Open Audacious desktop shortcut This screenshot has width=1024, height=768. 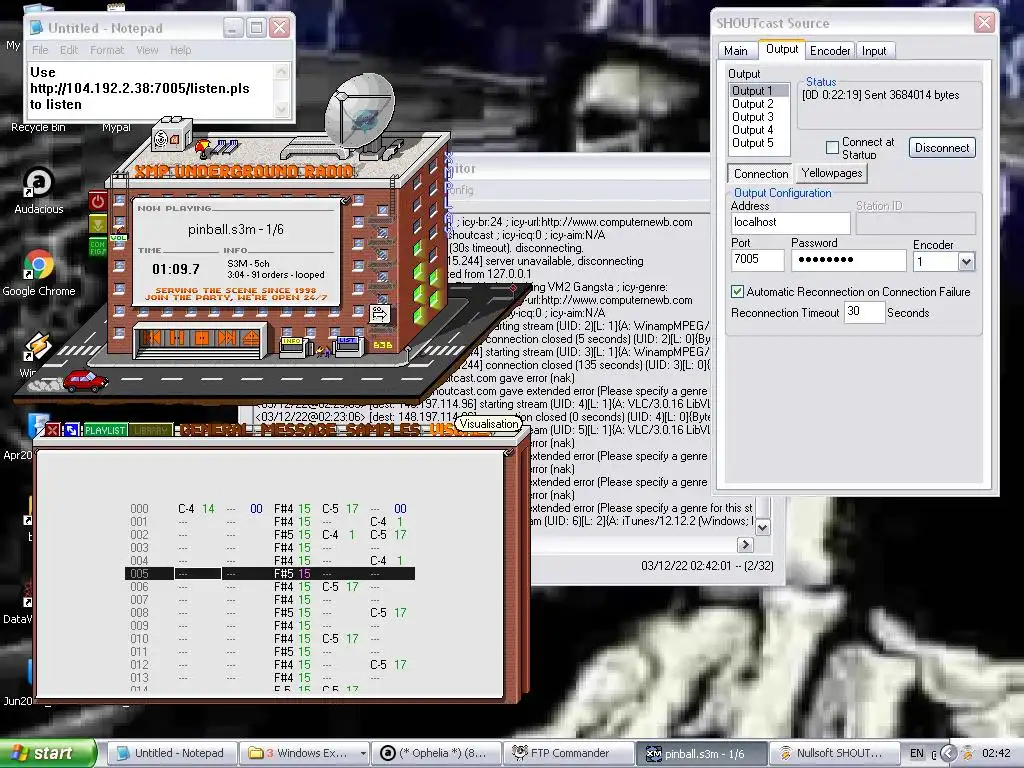(39, 189)
